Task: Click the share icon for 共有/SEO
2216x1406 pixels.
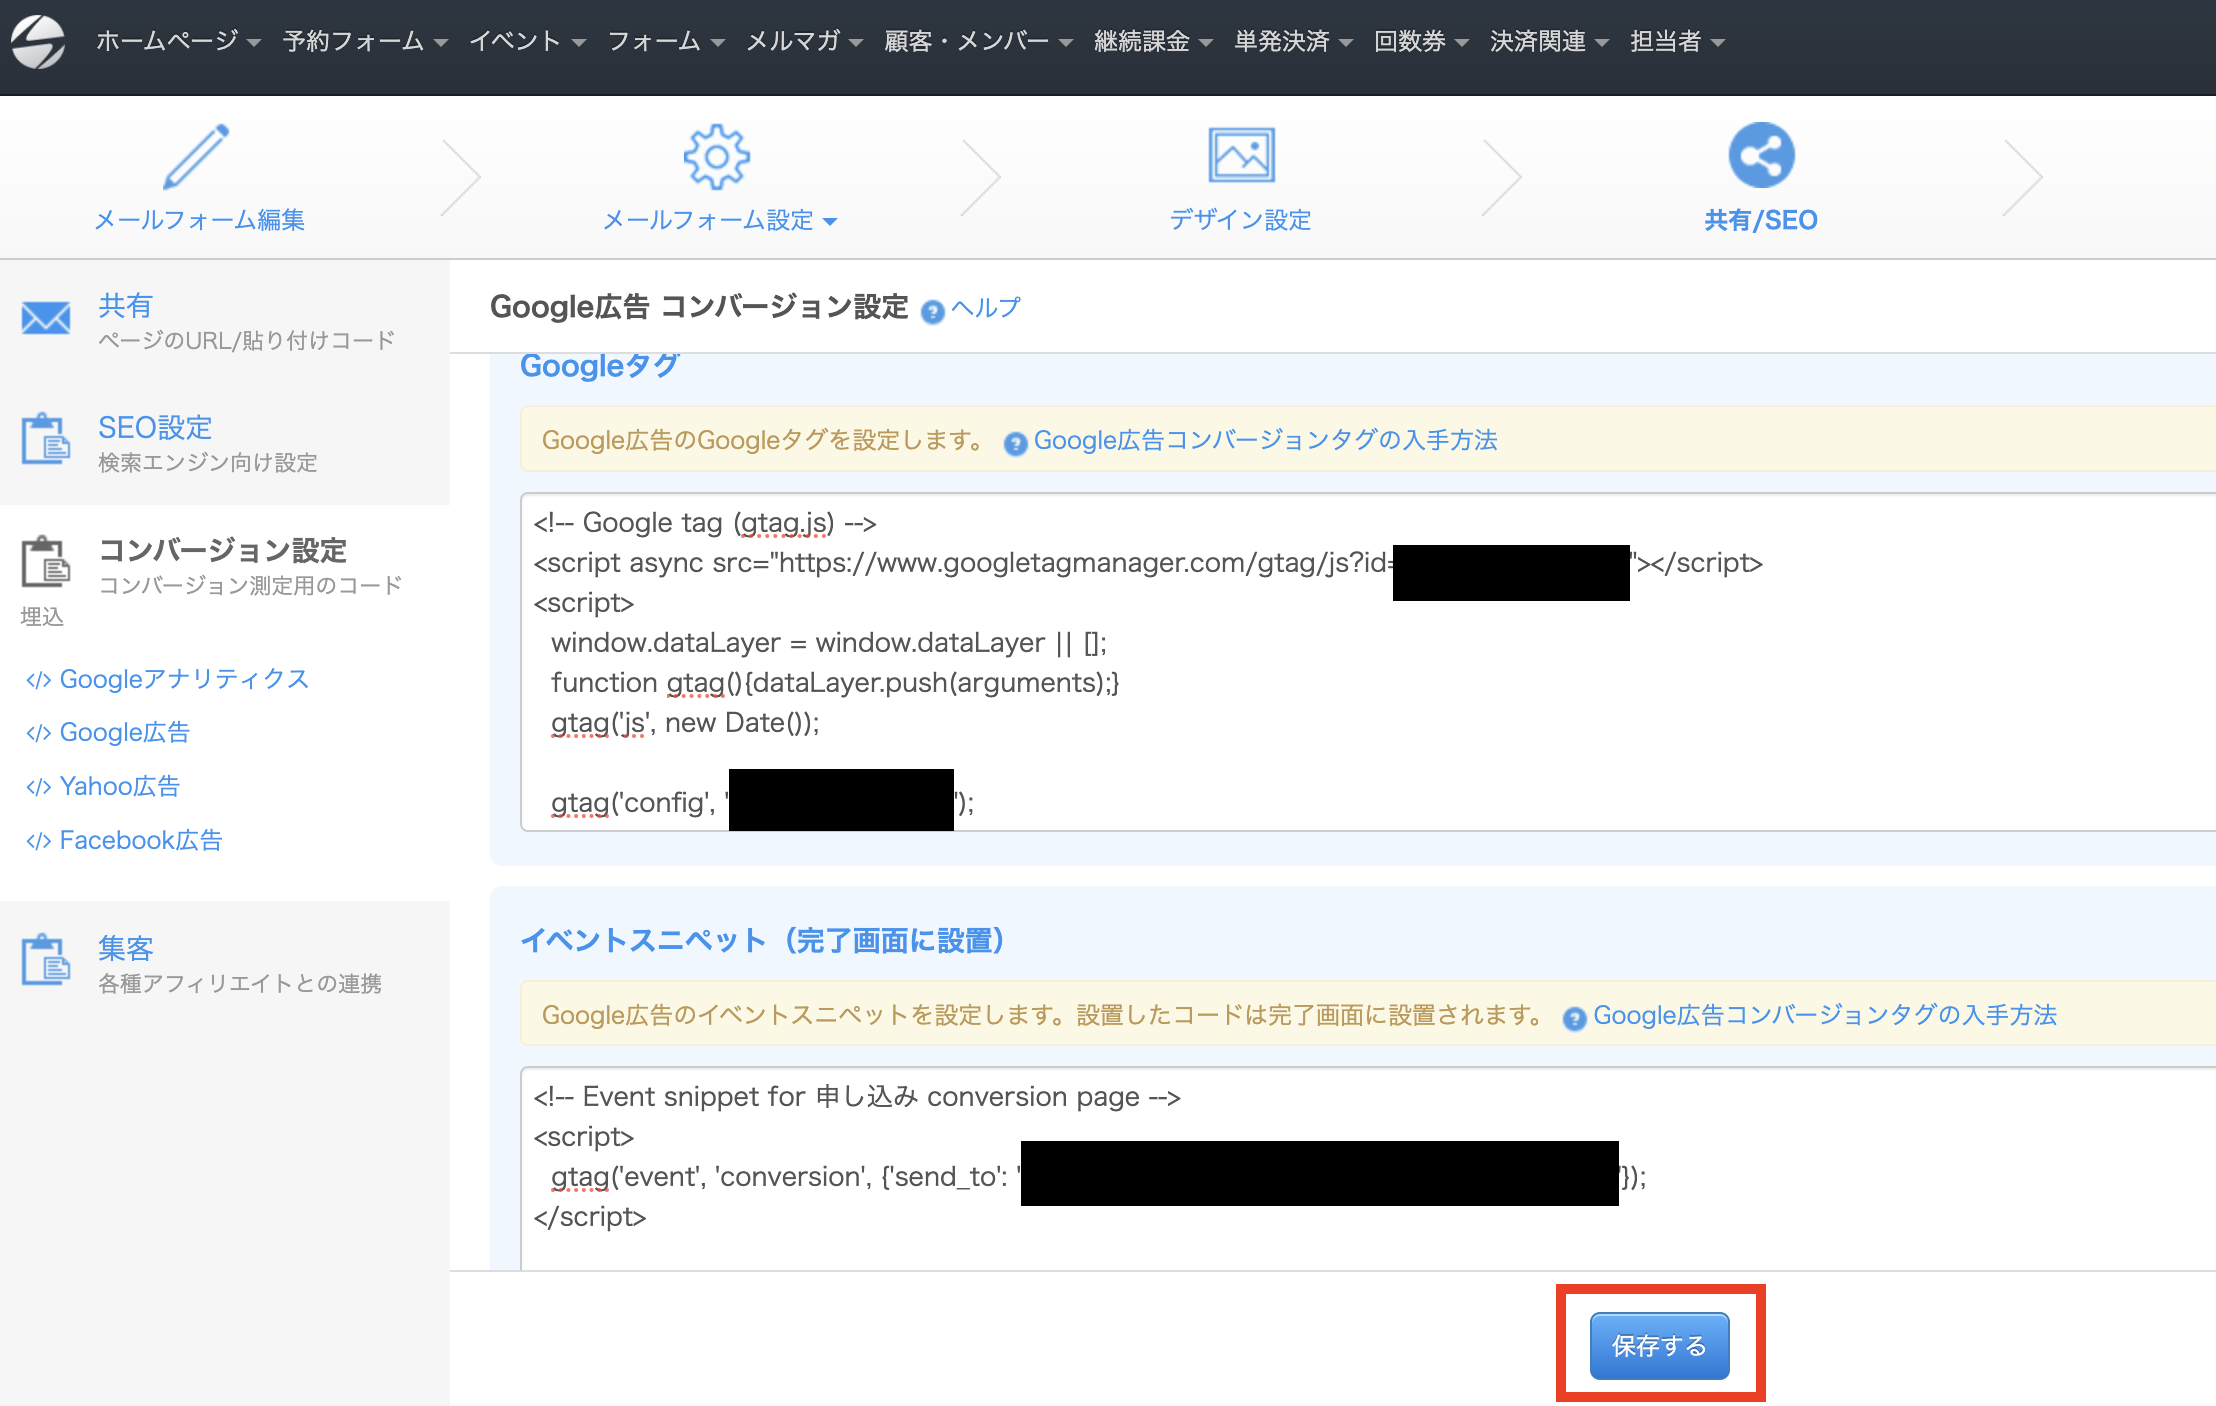Action: pyautogui.click(x=1760, y=155)
